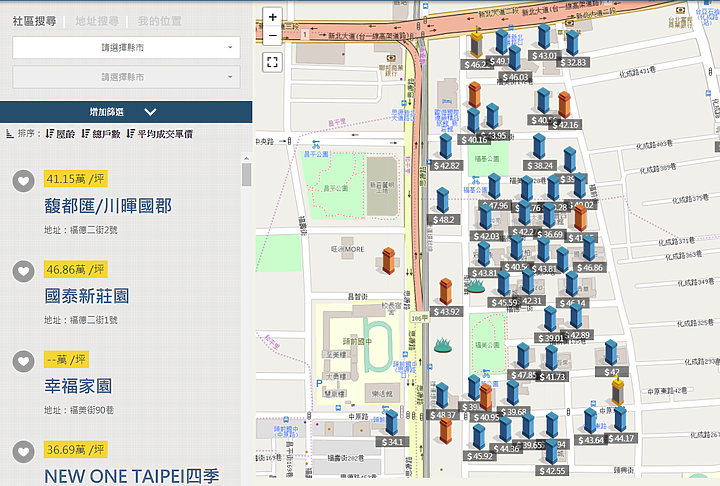Select the $46.03 building marker
The image size is (720, 486).
pos(515,57)
